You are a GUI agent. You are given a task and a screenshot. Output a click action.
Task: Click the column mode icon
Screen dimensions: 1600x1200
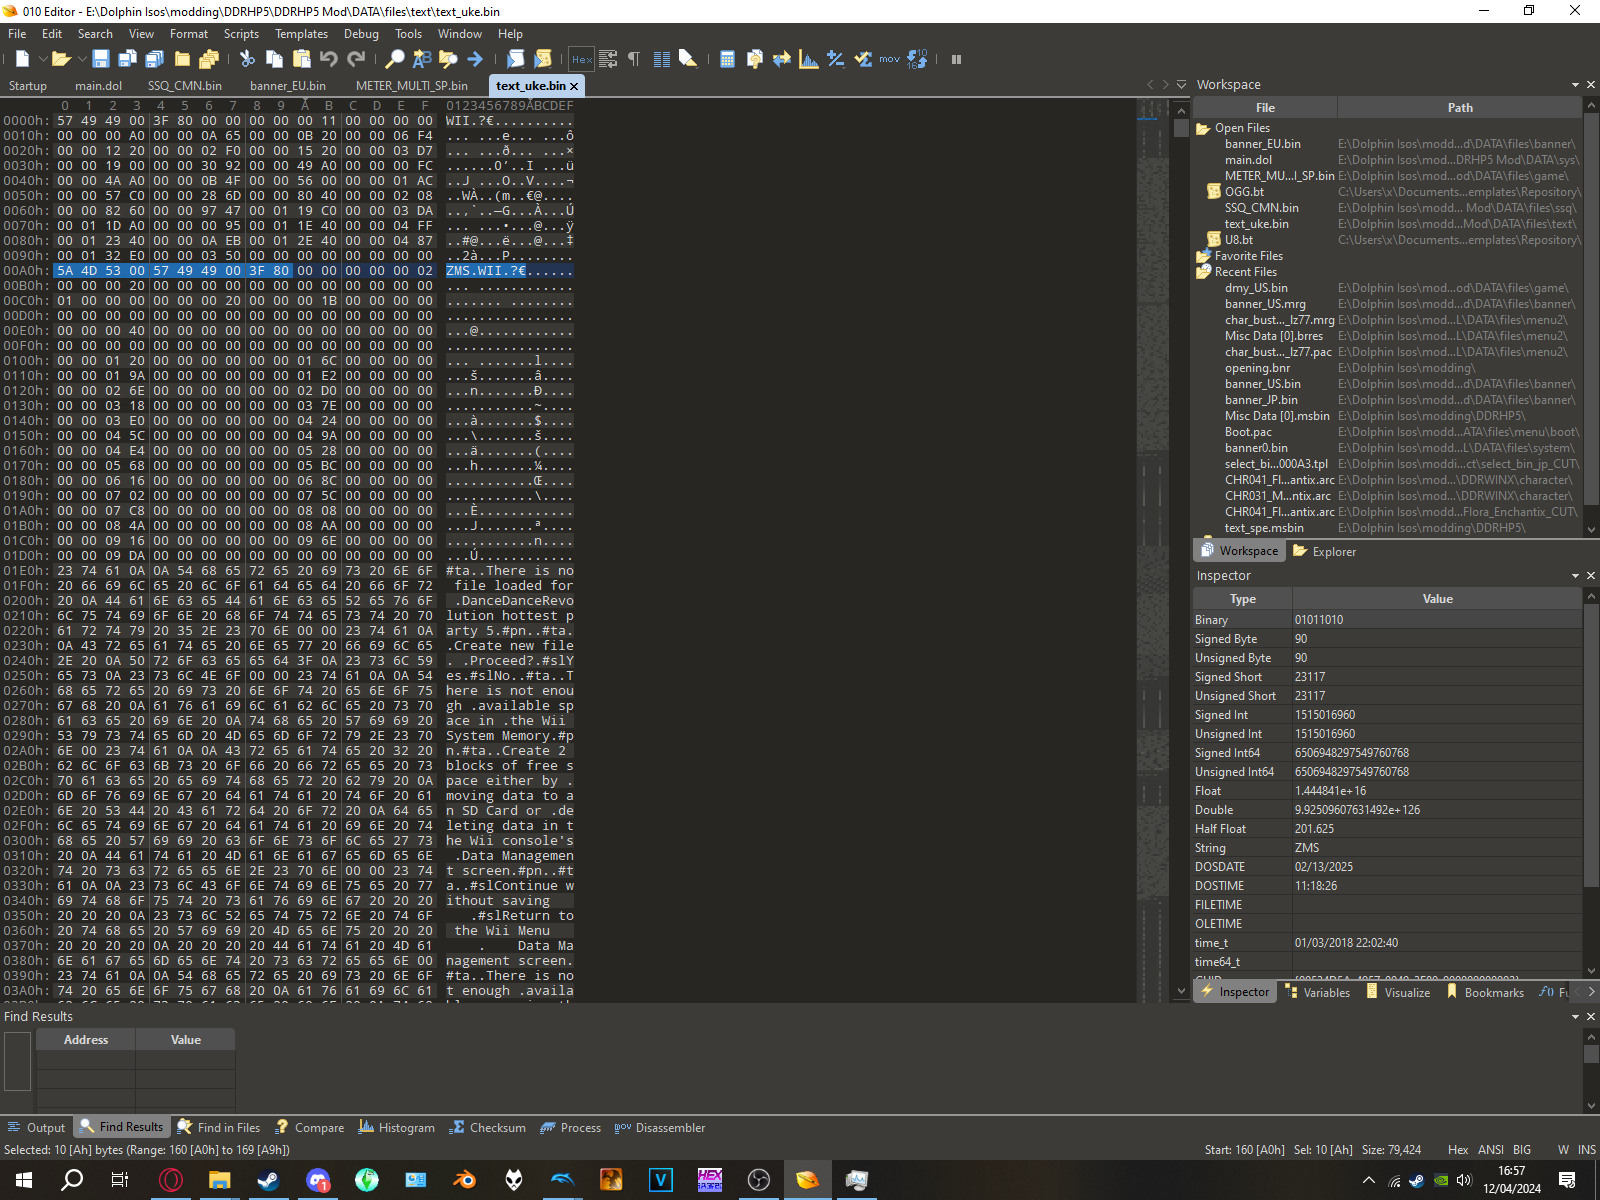point(661,59)
